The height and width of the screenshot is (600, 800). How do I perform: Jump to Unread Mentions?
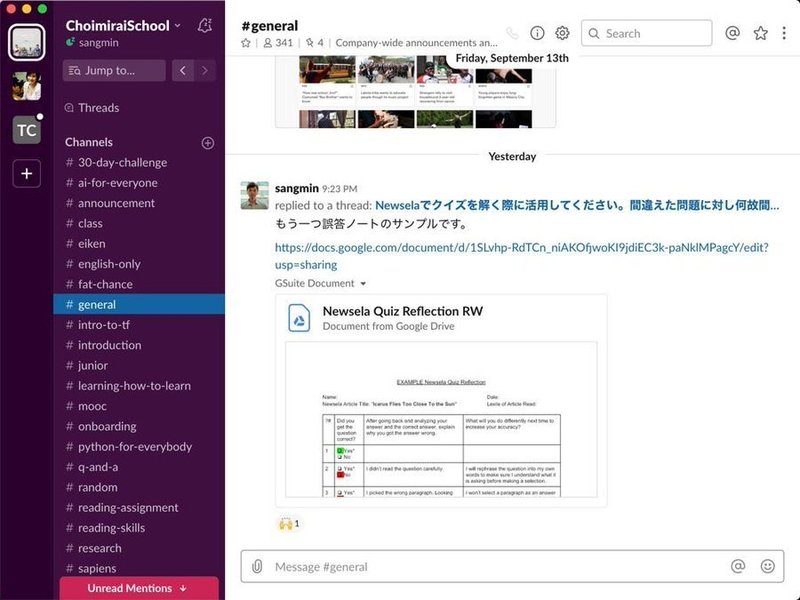(x=139, y=588)
